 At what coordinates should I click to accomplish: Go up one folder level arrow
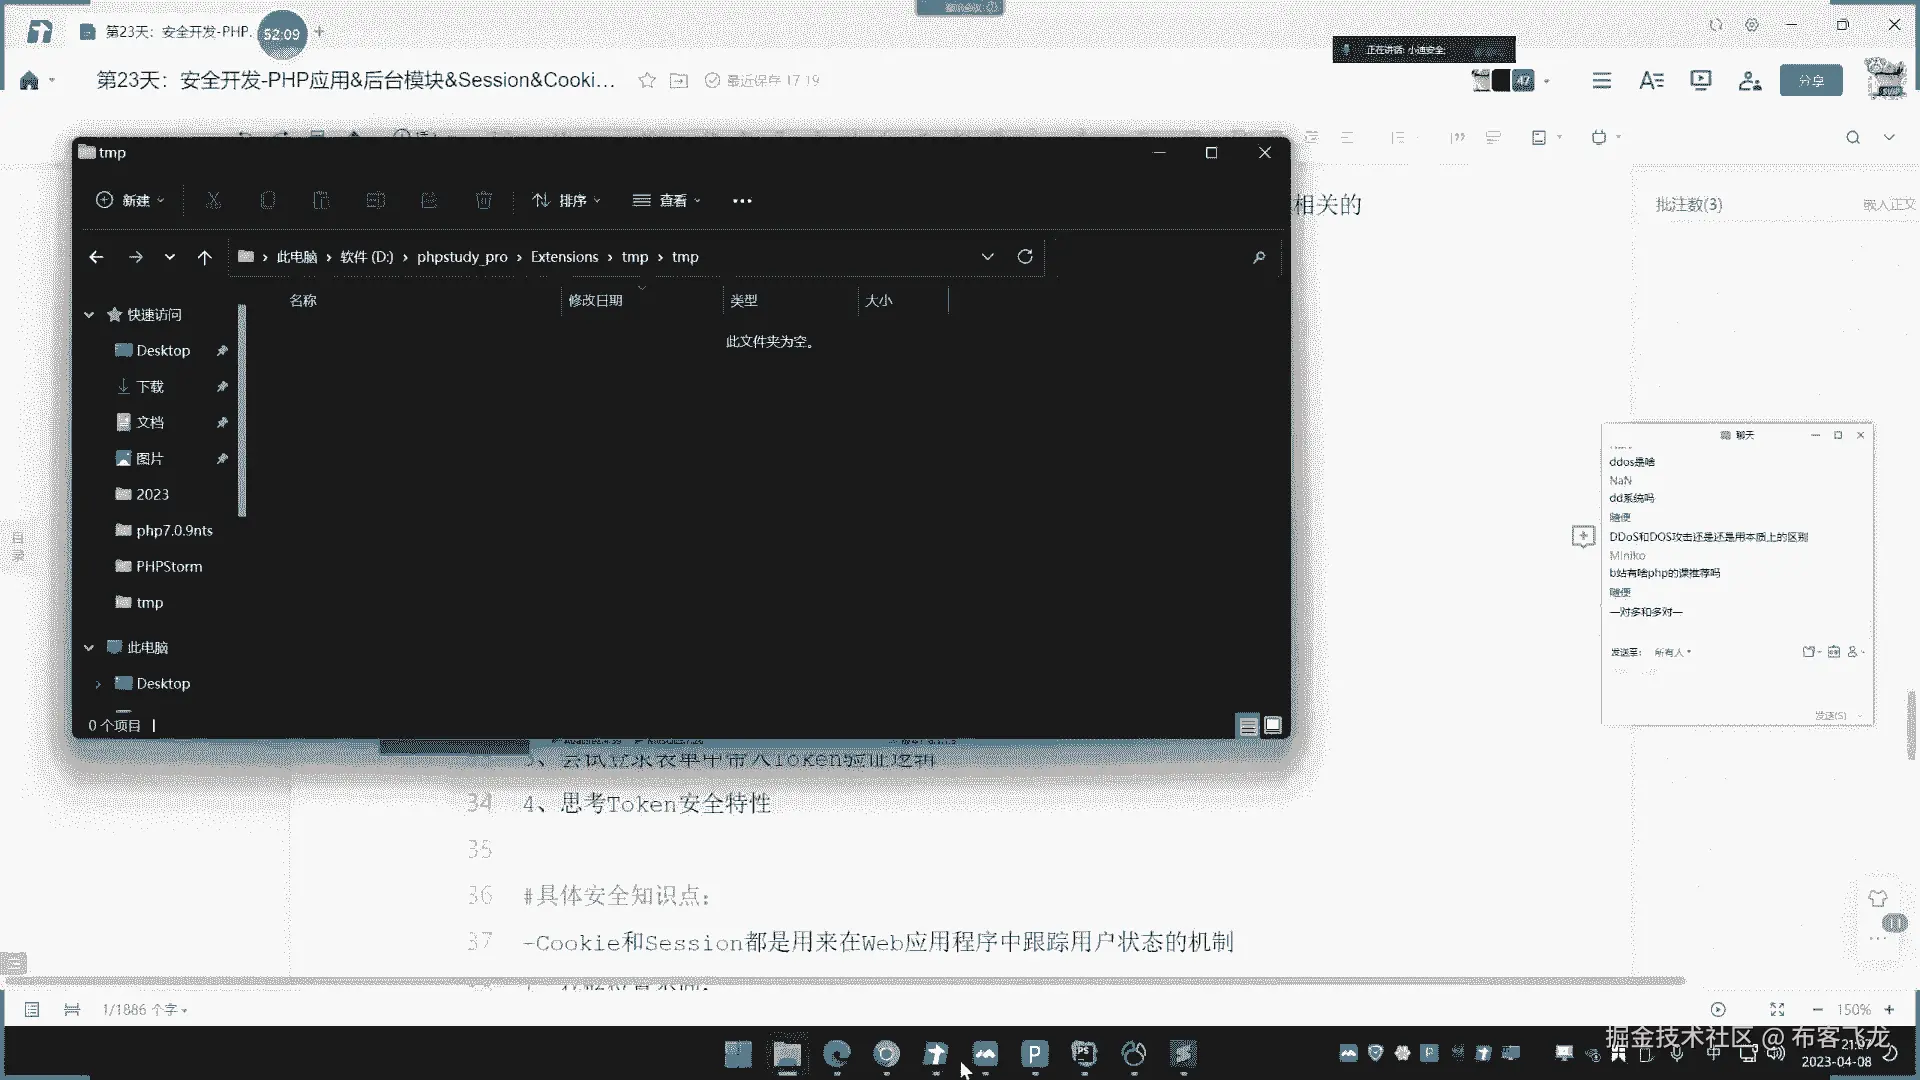205,257
